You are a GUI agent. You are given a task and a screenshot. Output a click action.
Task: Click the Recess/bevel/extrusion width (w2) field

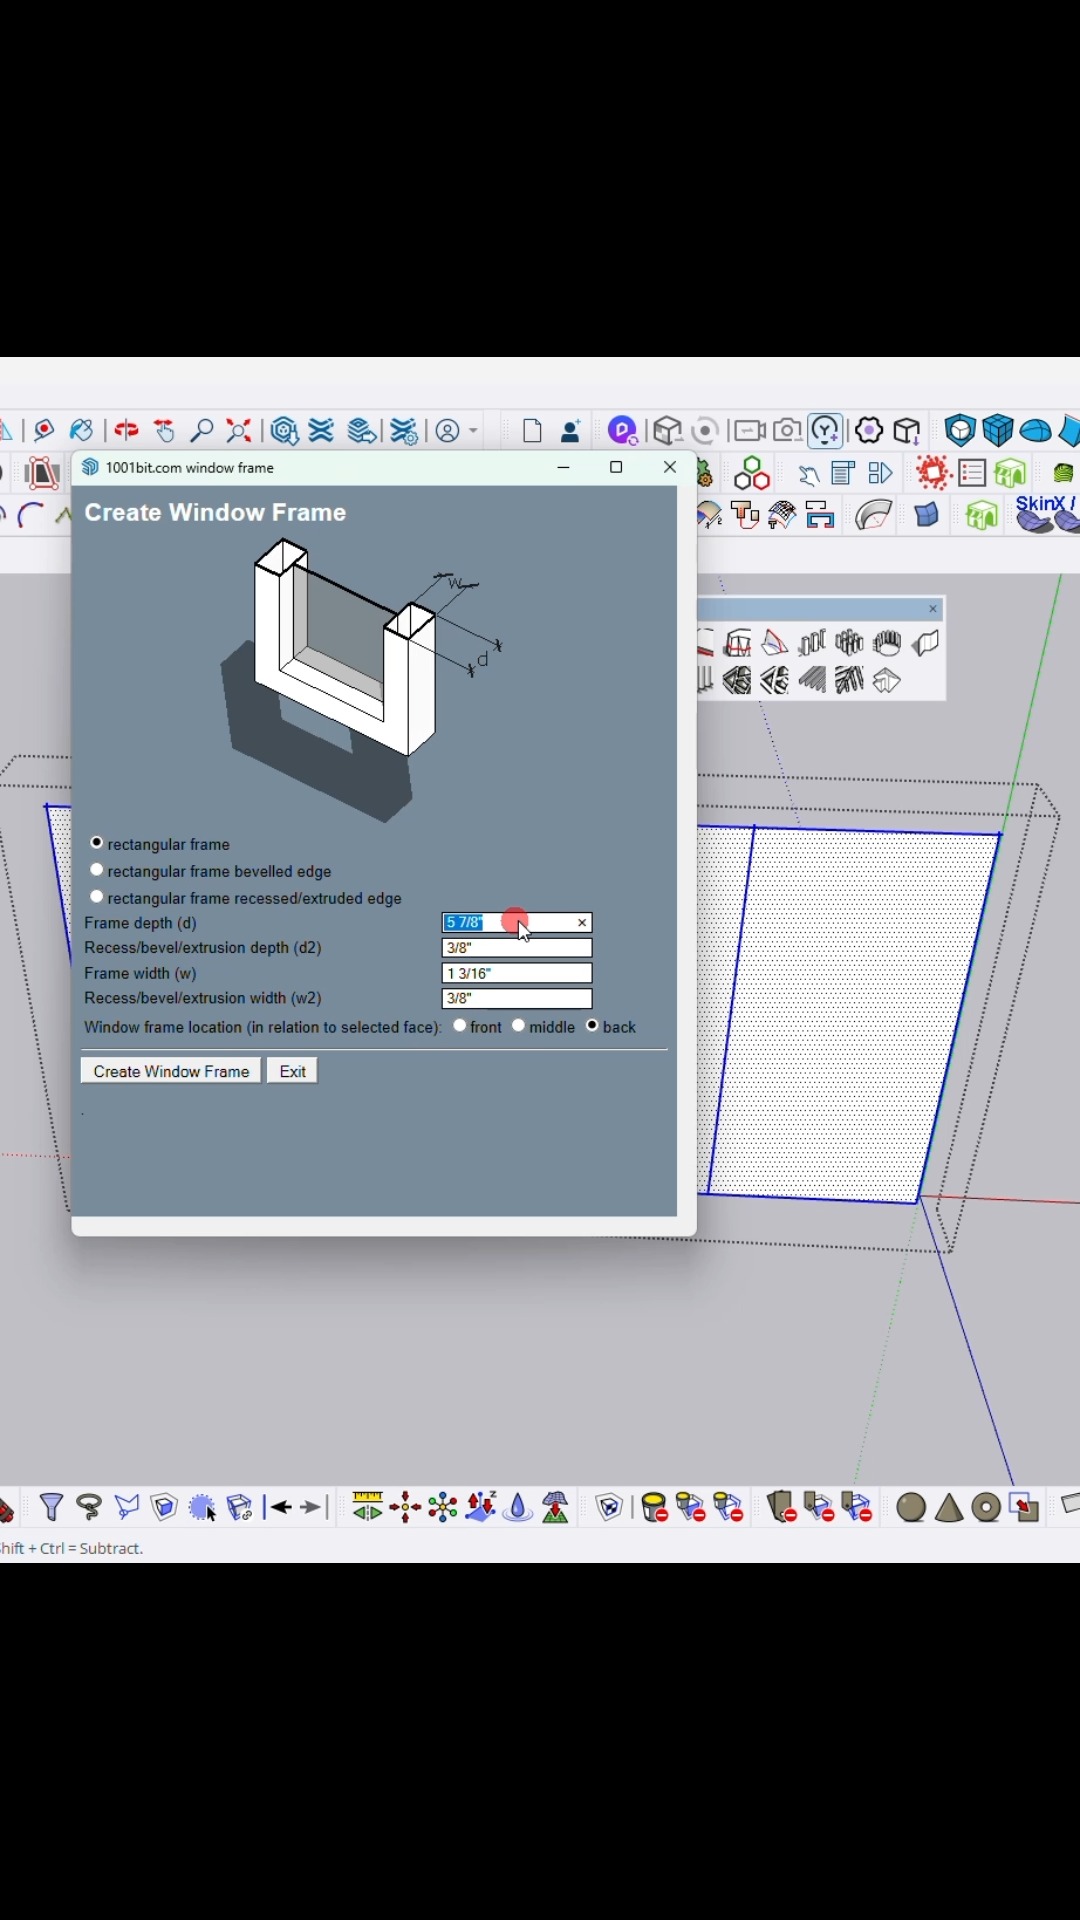click(x=517, y=998)
